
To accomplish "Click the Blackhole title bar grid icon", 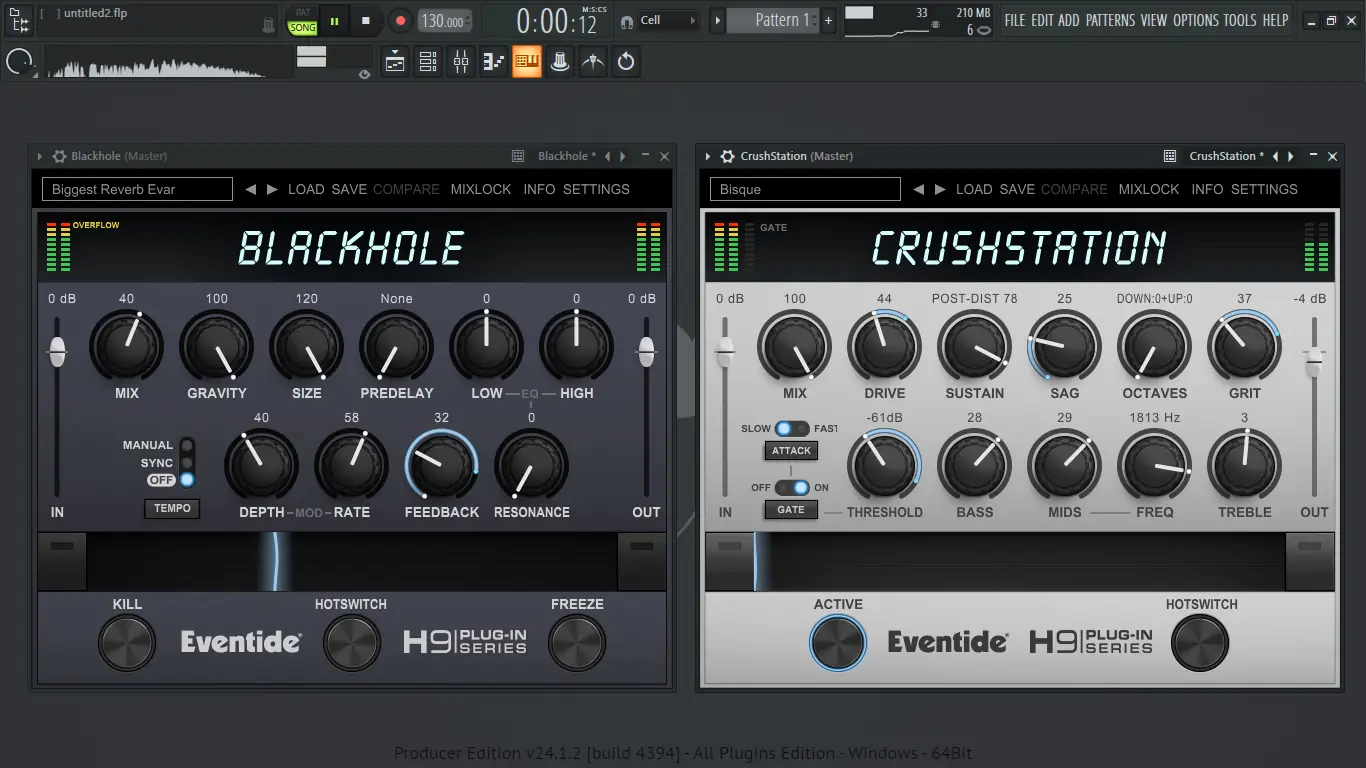I will (x=518, y=156).
